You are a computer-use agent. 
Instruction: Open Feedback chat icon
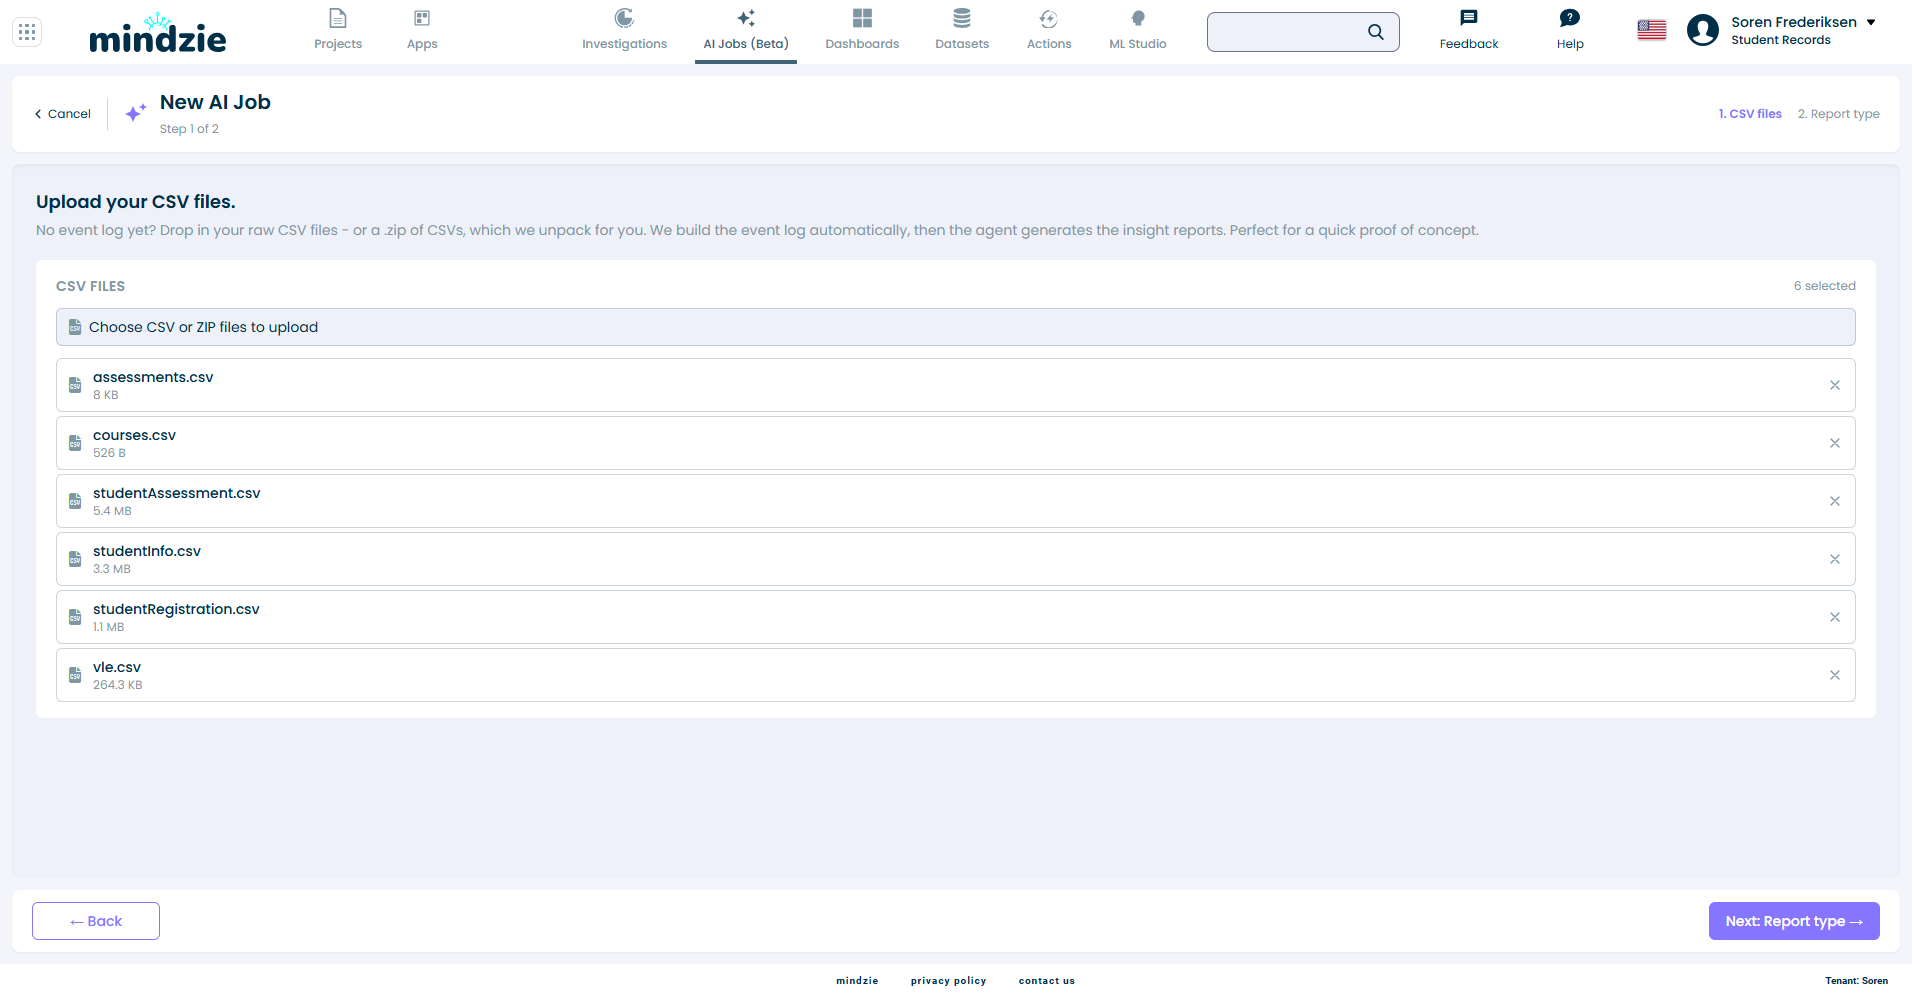coord(1469,18)
